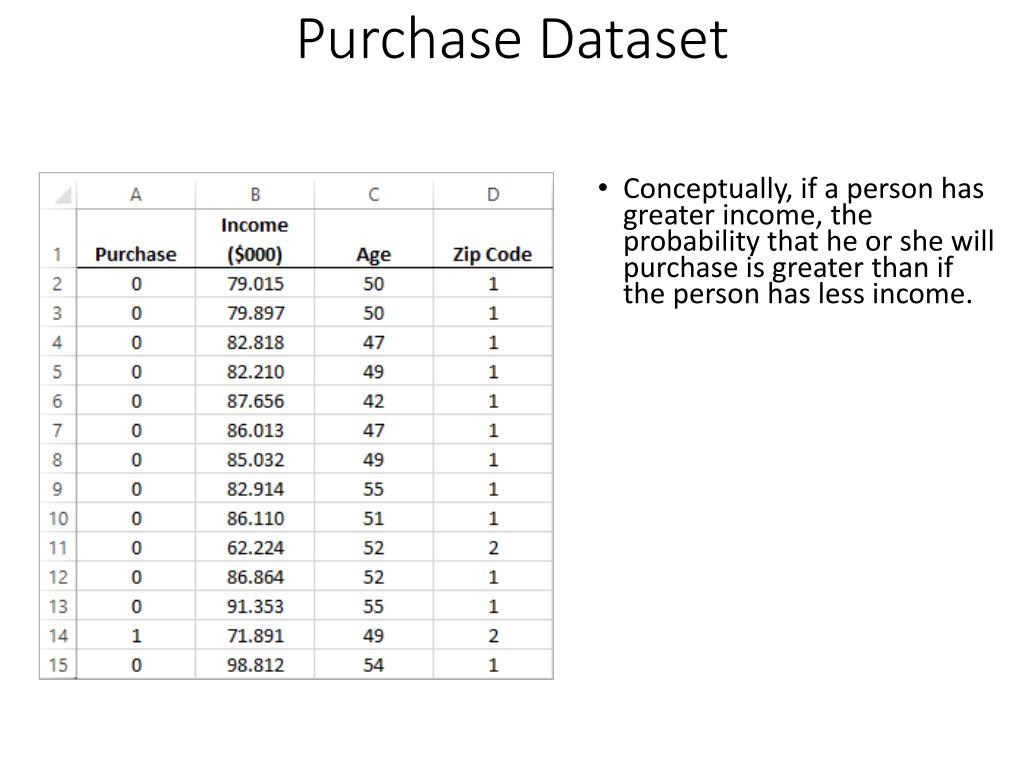1024x768 pixels.
Task: Select column B header
Action: [x=255, y=194]
